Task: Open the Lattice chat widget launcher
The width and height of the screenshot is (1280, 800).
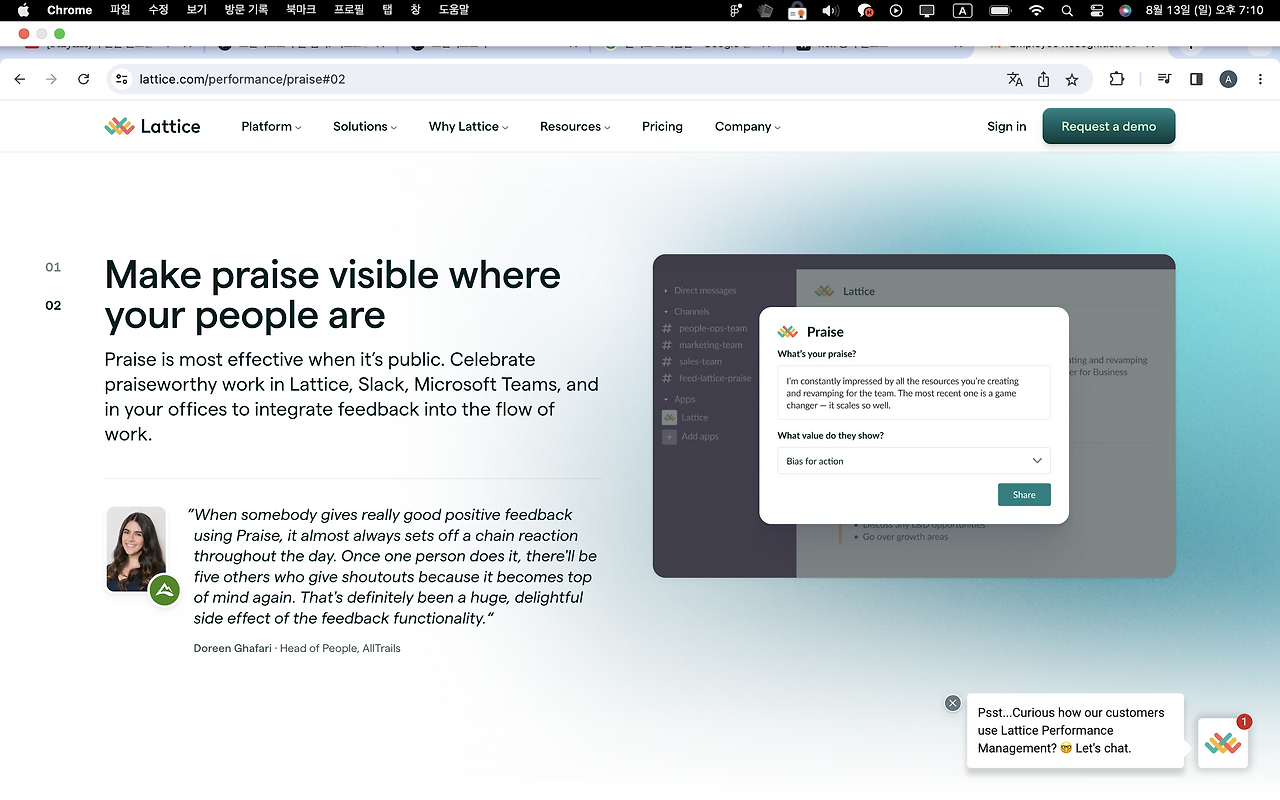Action: tap(1223, 743)
